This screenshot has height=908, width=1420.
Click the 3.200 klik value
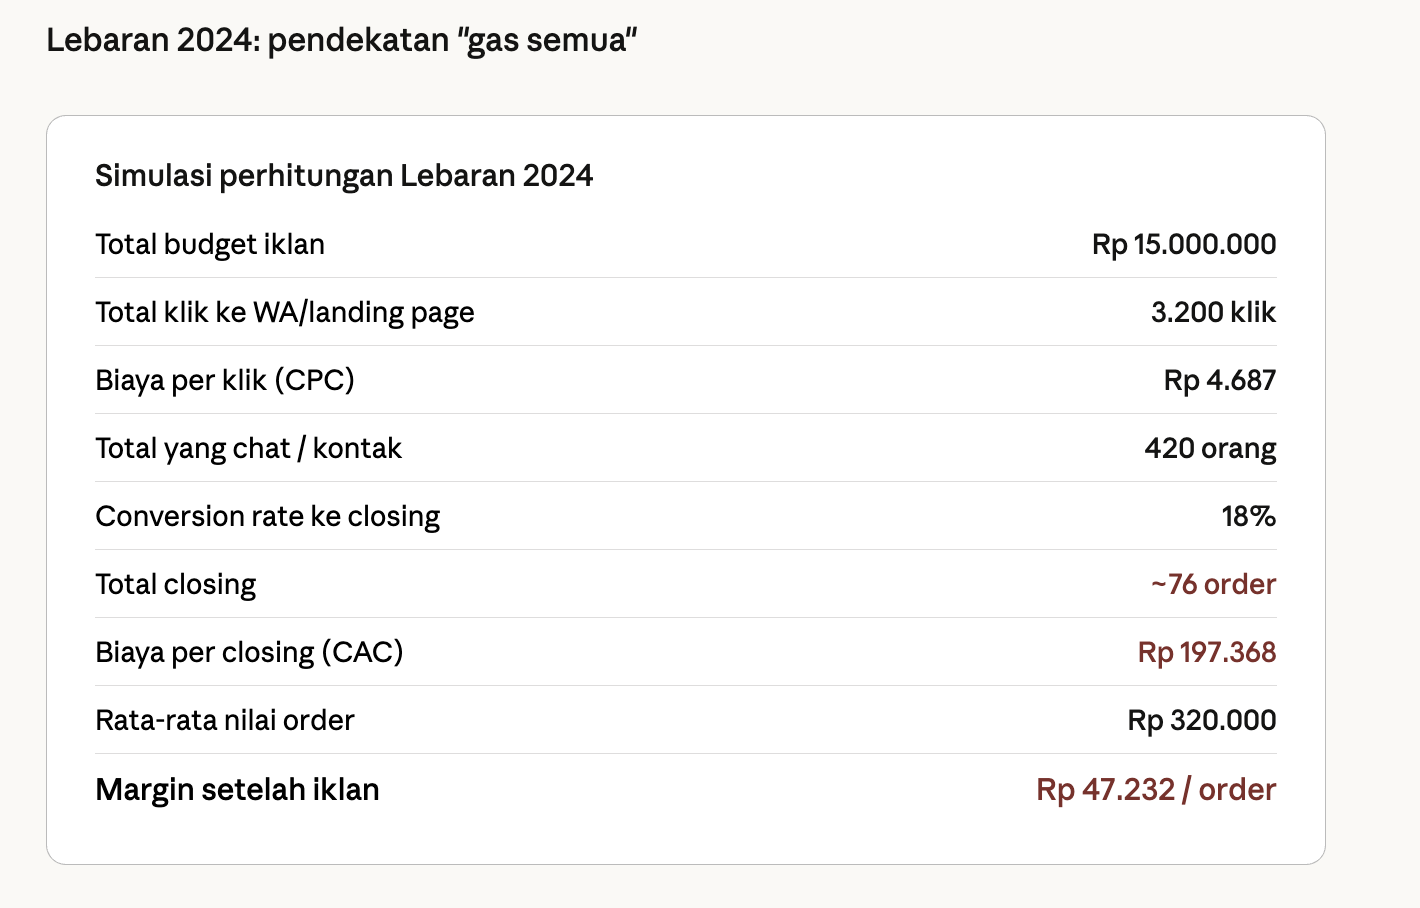pyautogui.click(x=1213, y=313)
